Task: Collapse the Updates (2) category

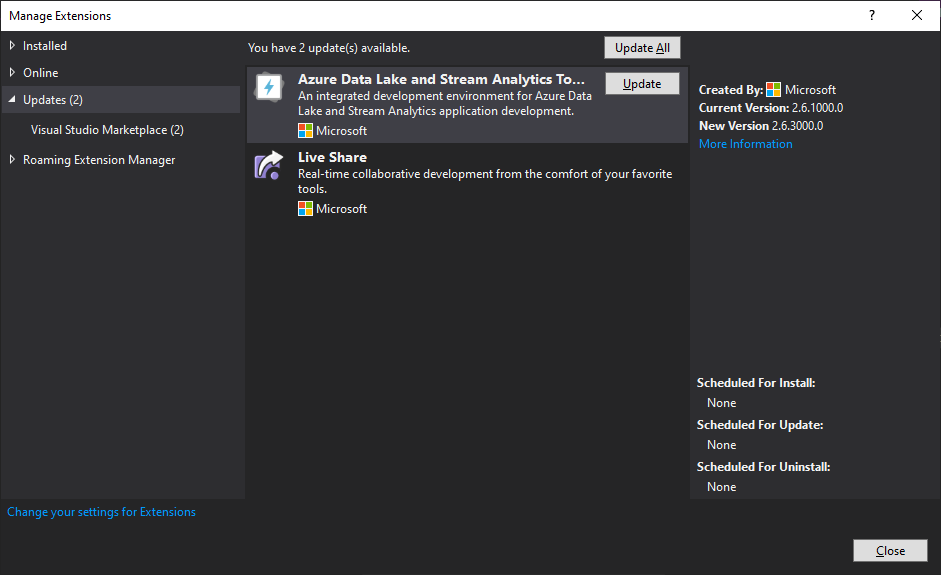Action: pyautogui.click(x=12, y=100)
